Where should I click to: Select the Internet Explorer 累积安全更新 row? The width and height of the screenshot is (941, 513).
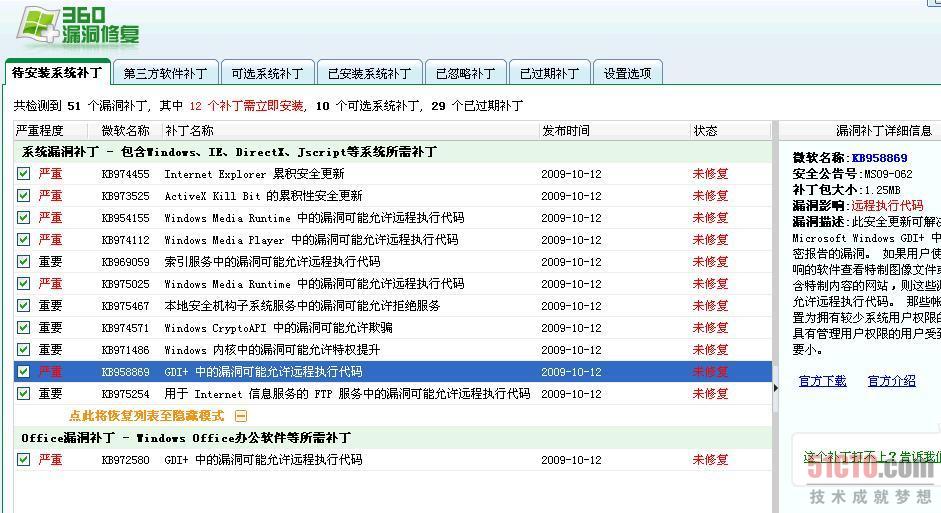click(x=393, y=174)
